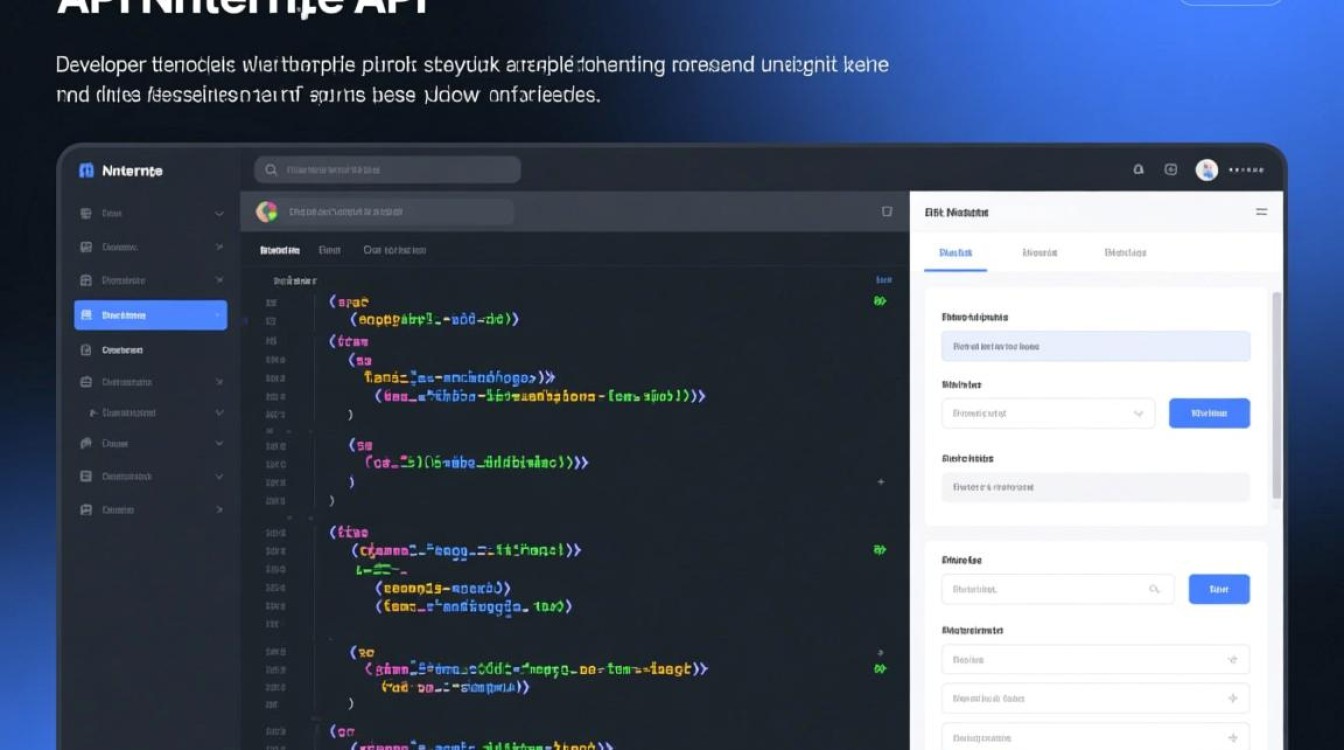
Task: Switch to the second tab in right panel
Action: point(1039,253)
